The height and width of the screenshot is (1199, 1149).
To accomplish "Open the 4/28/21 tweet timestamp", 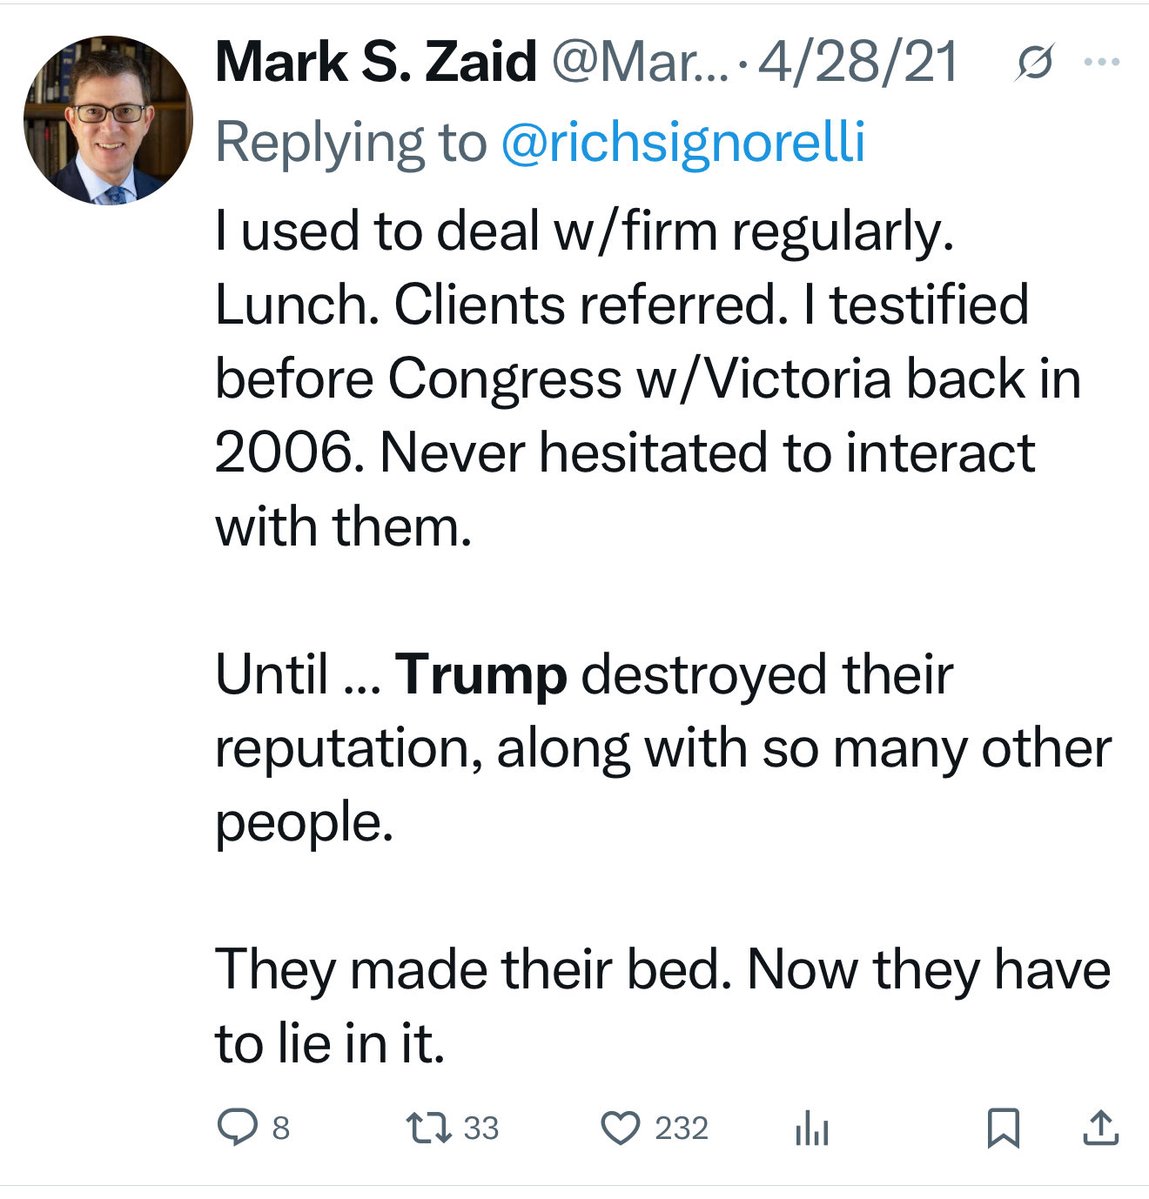I will (x=859, y=63).
